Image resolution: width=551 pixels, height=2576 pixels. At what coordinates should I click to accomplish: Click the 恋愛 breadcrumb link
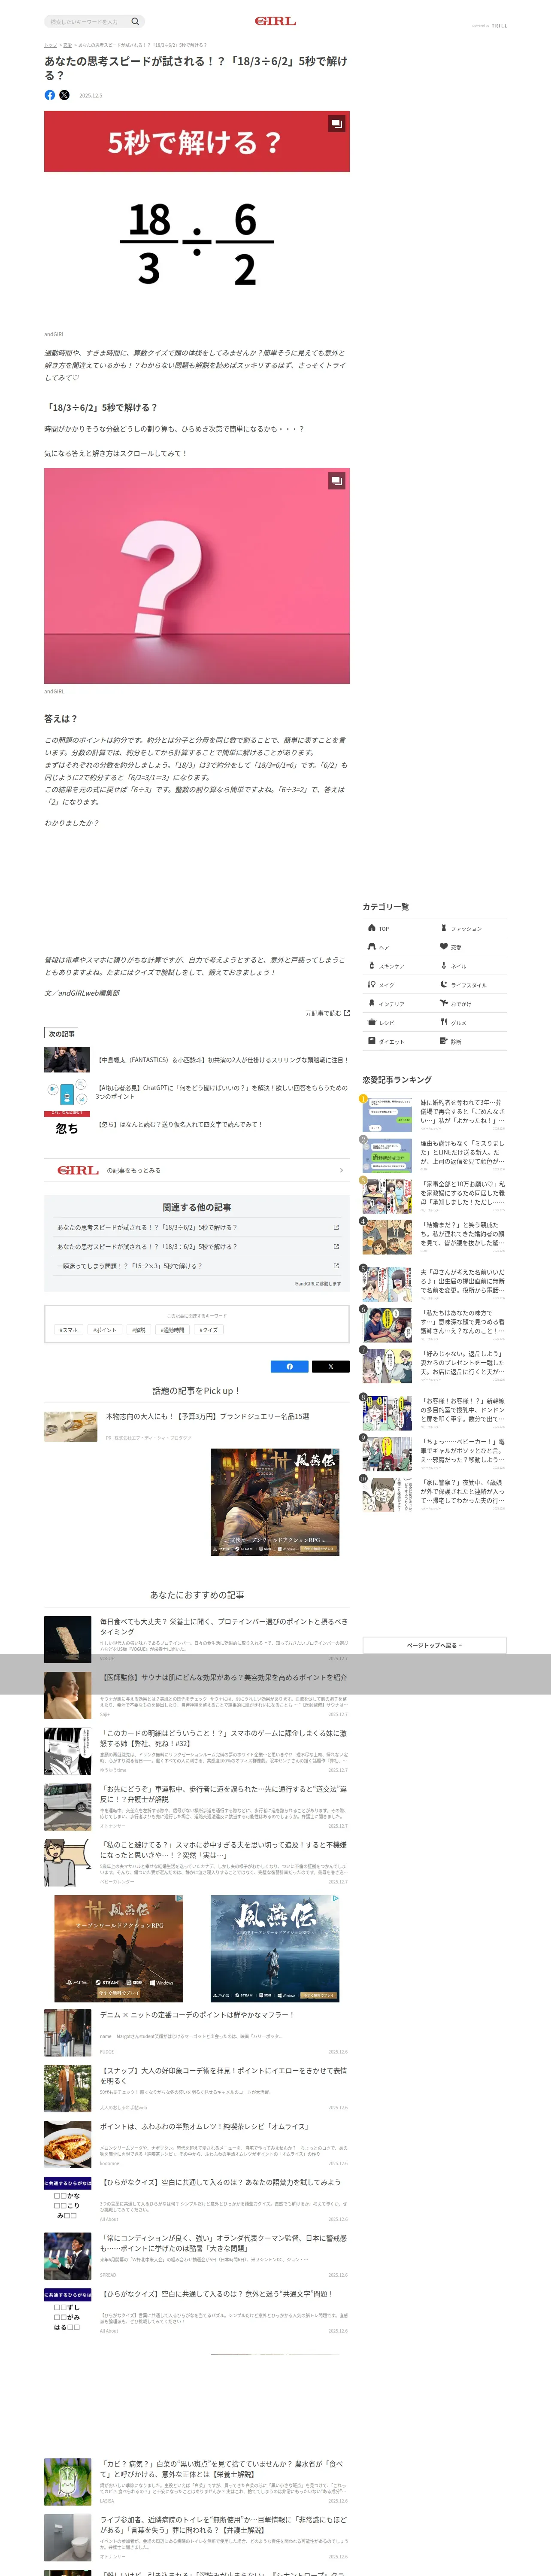point(67,45)
